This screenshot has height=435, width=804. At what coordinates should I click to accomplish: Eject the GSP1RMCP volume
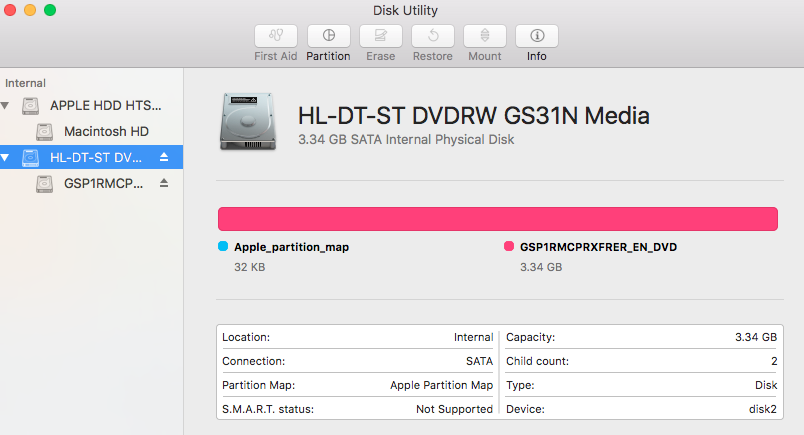164,183
